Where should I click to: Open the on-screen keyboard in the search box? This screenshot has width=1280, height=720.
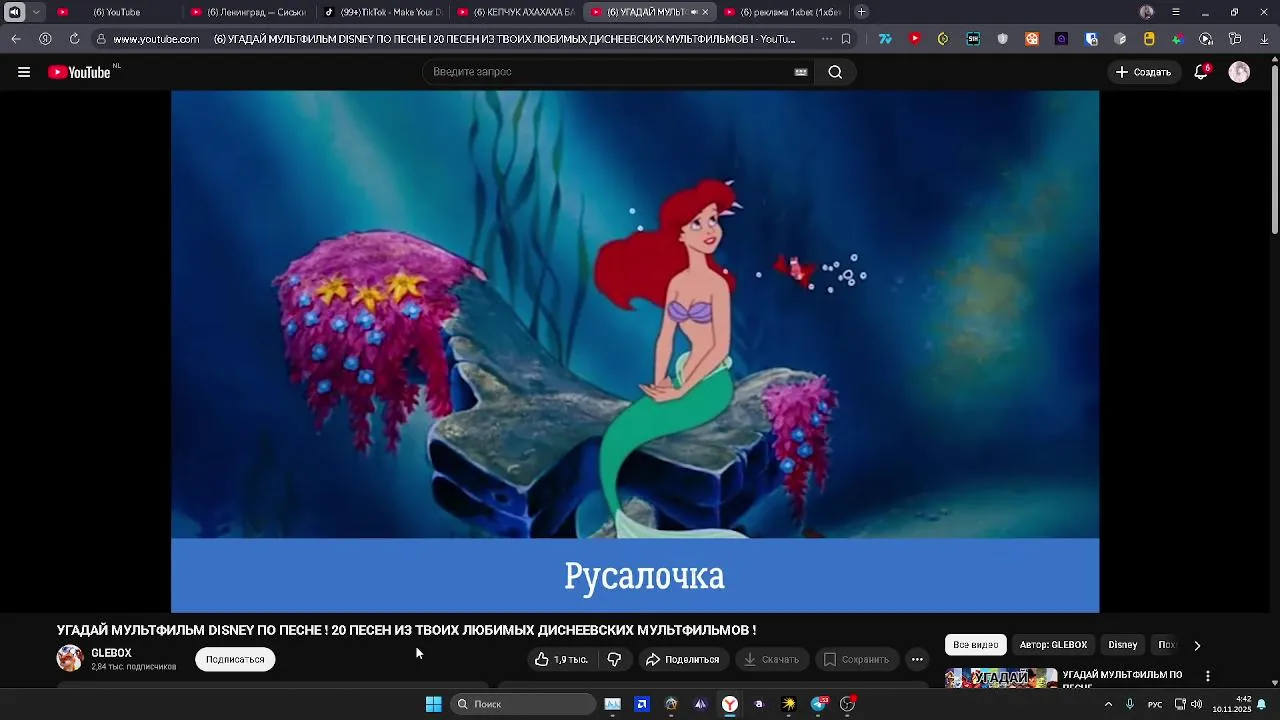801,72
